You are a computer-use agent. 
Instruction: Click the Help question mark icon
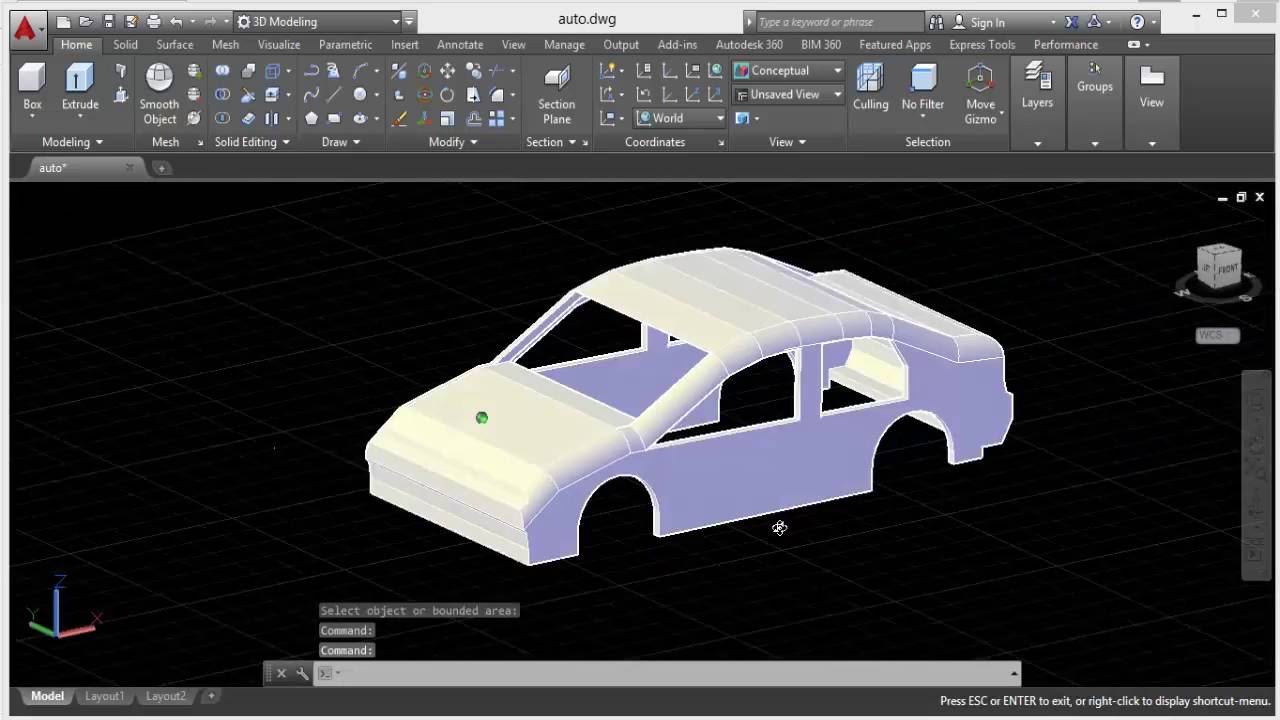coord(1137,22)
